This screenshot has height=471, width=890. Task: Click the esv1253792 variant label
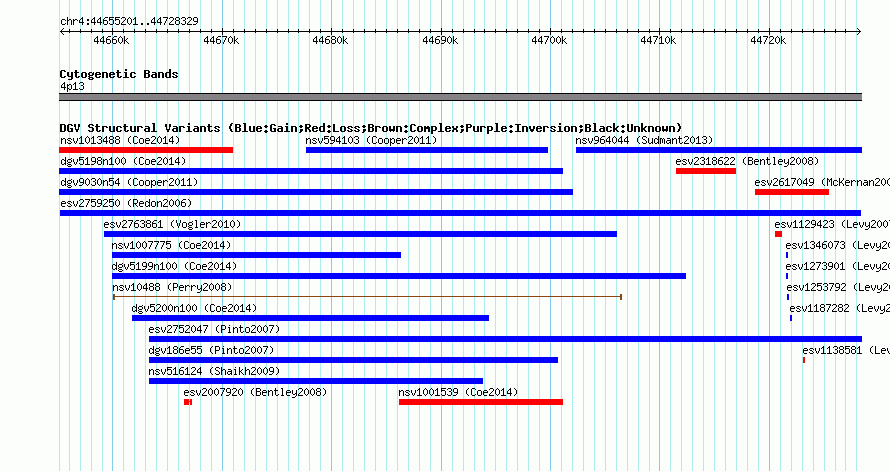pyautogui.click(x=838, y=287)
